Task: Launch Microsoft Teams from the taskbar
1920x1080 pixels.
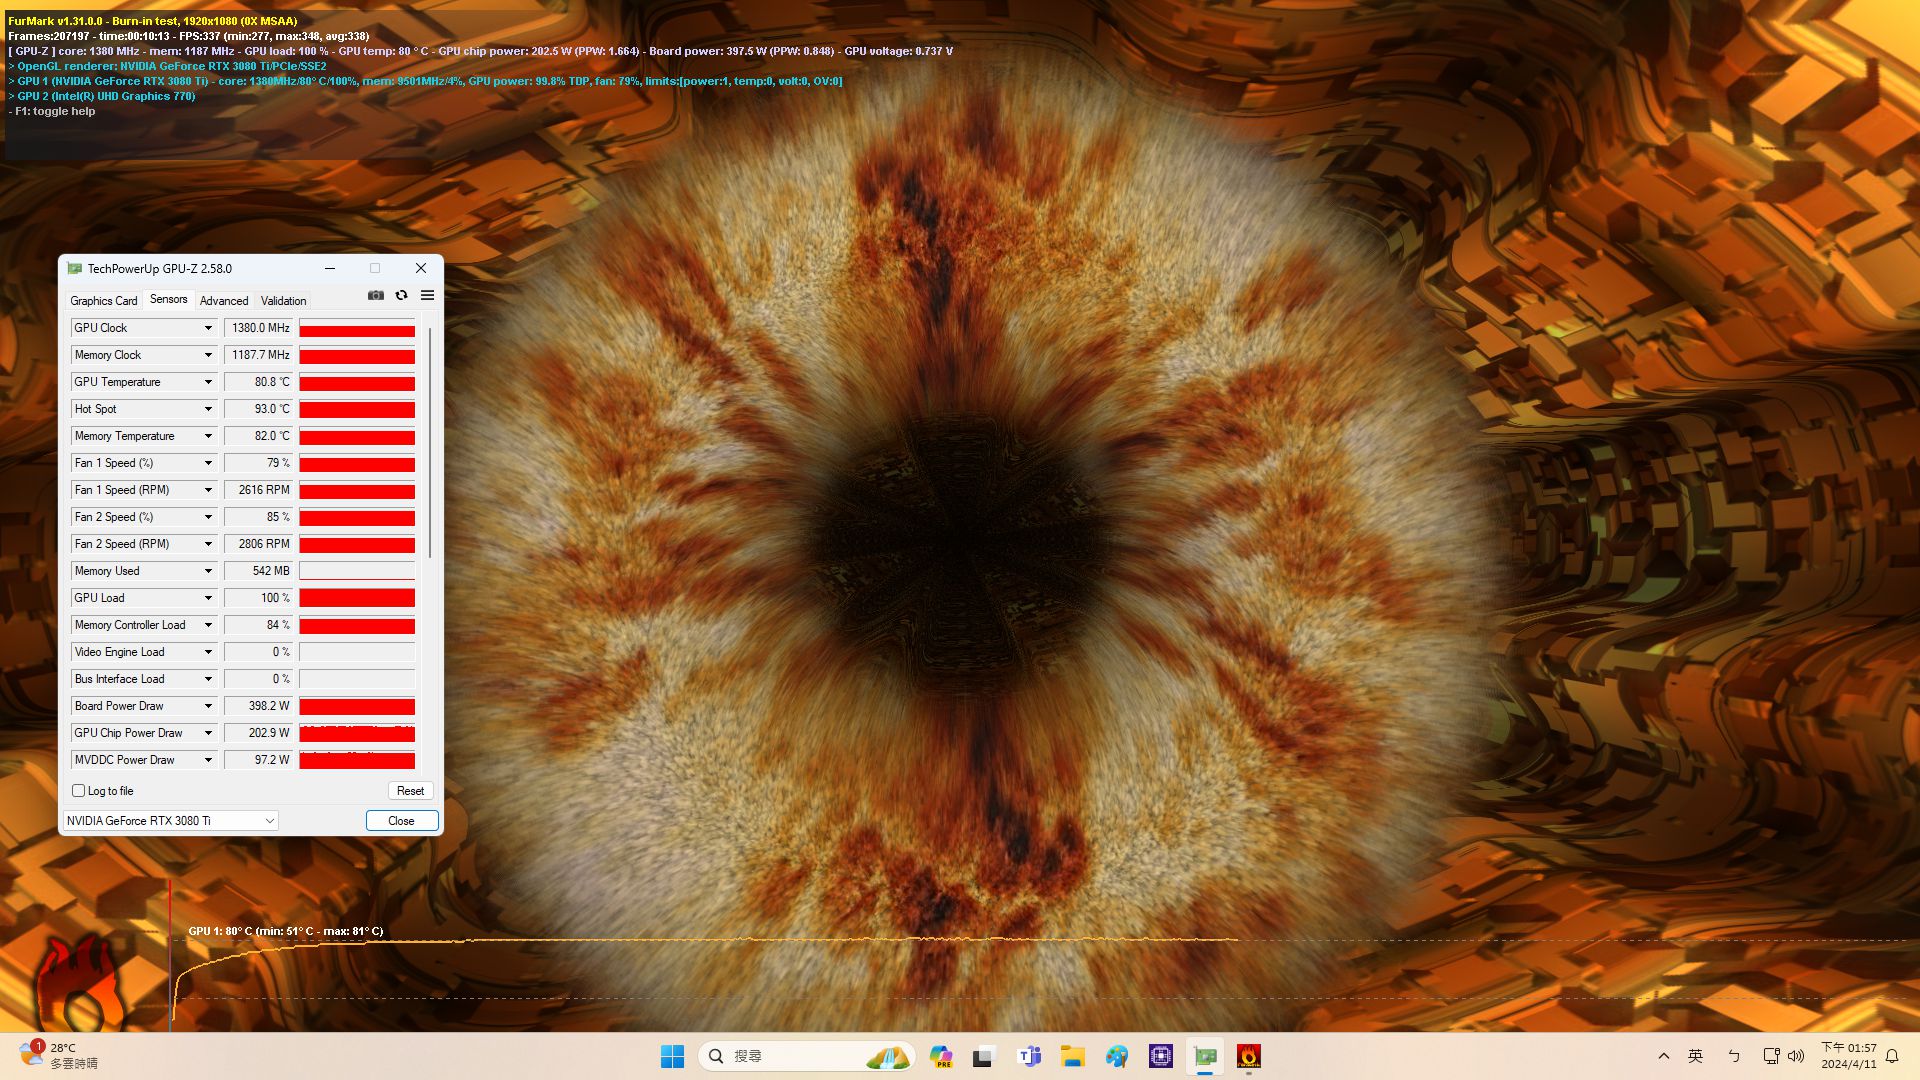Action: (1029, 1056)
